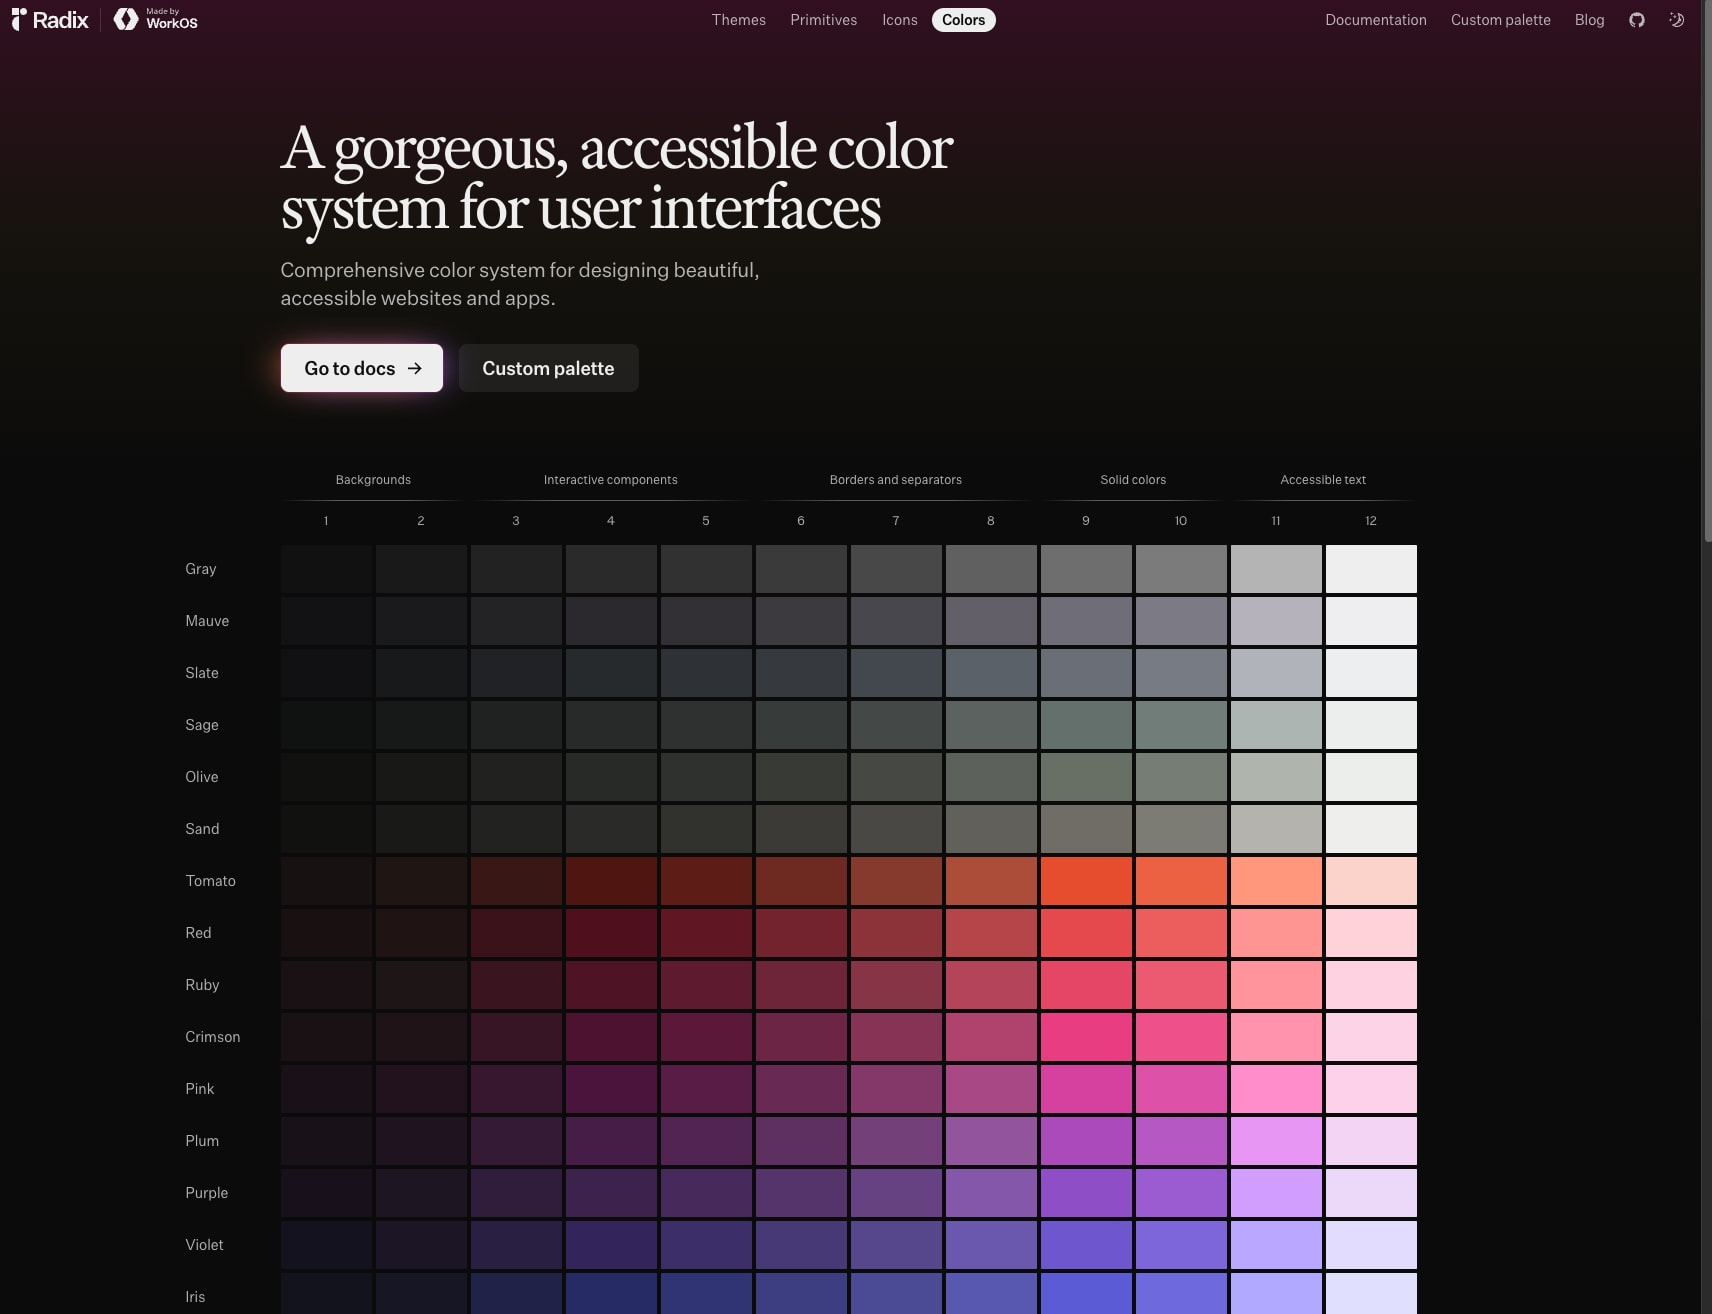Click the Slate row label
Screen dimensions: 1712x1314
pos(202,673)
